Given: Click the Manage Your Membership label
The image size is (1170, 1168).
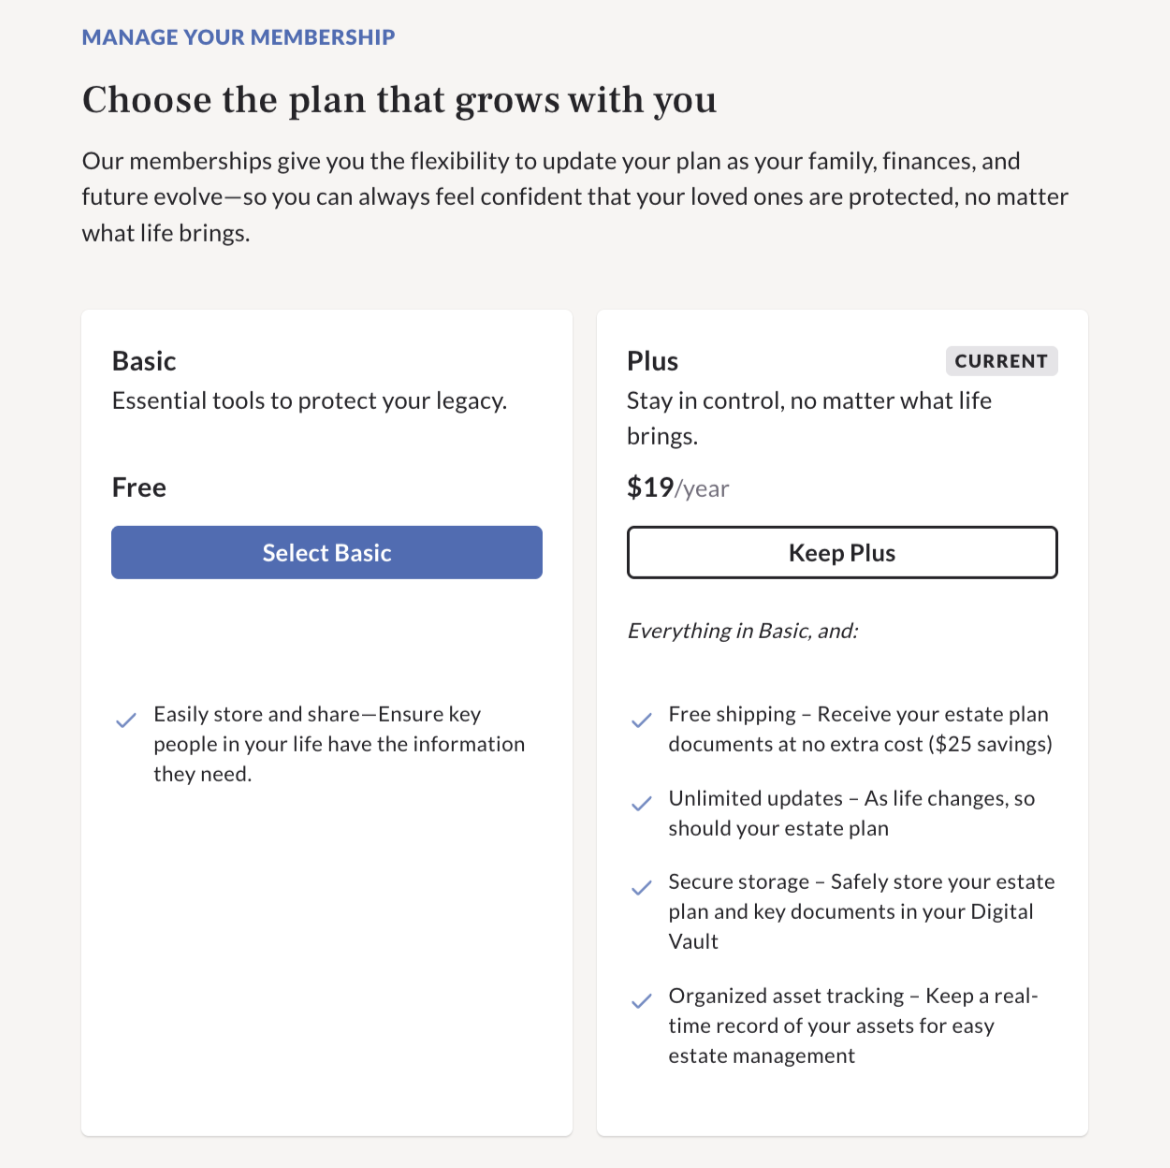Looking at the screenshot, I should pos(238,37).
